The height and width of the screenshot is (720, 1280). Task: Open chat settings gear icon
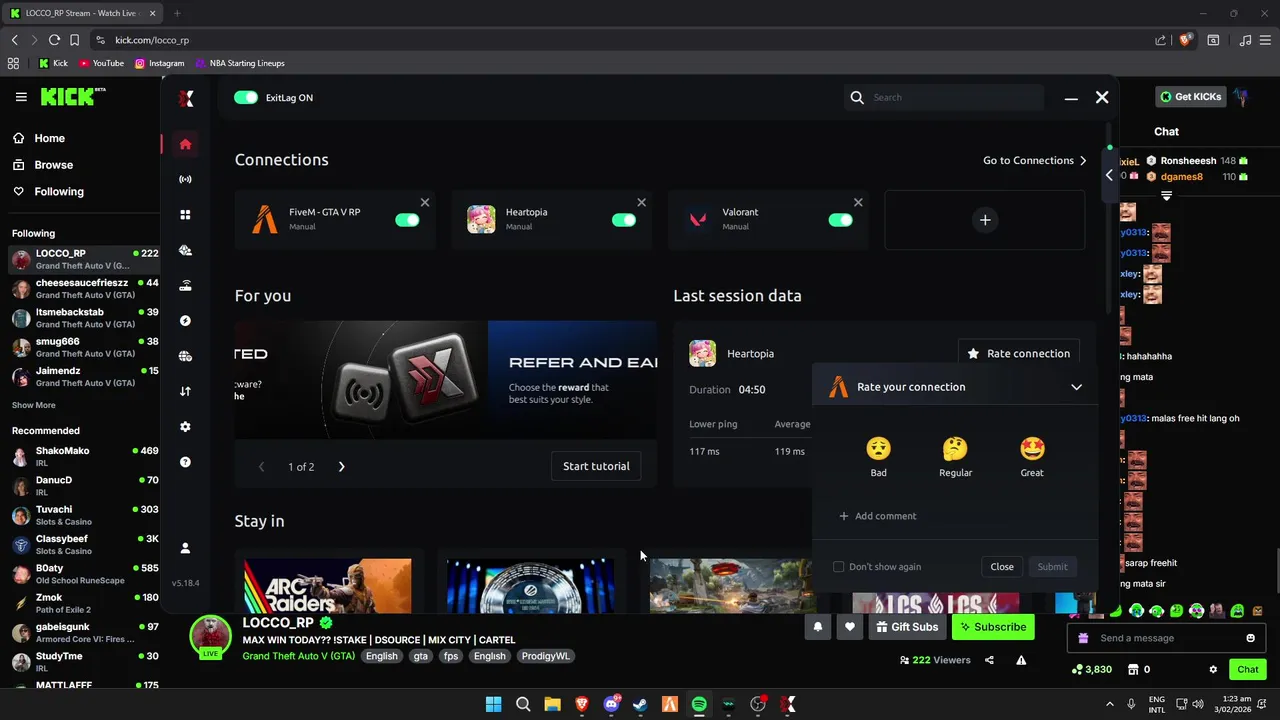tap(1213, 669)
